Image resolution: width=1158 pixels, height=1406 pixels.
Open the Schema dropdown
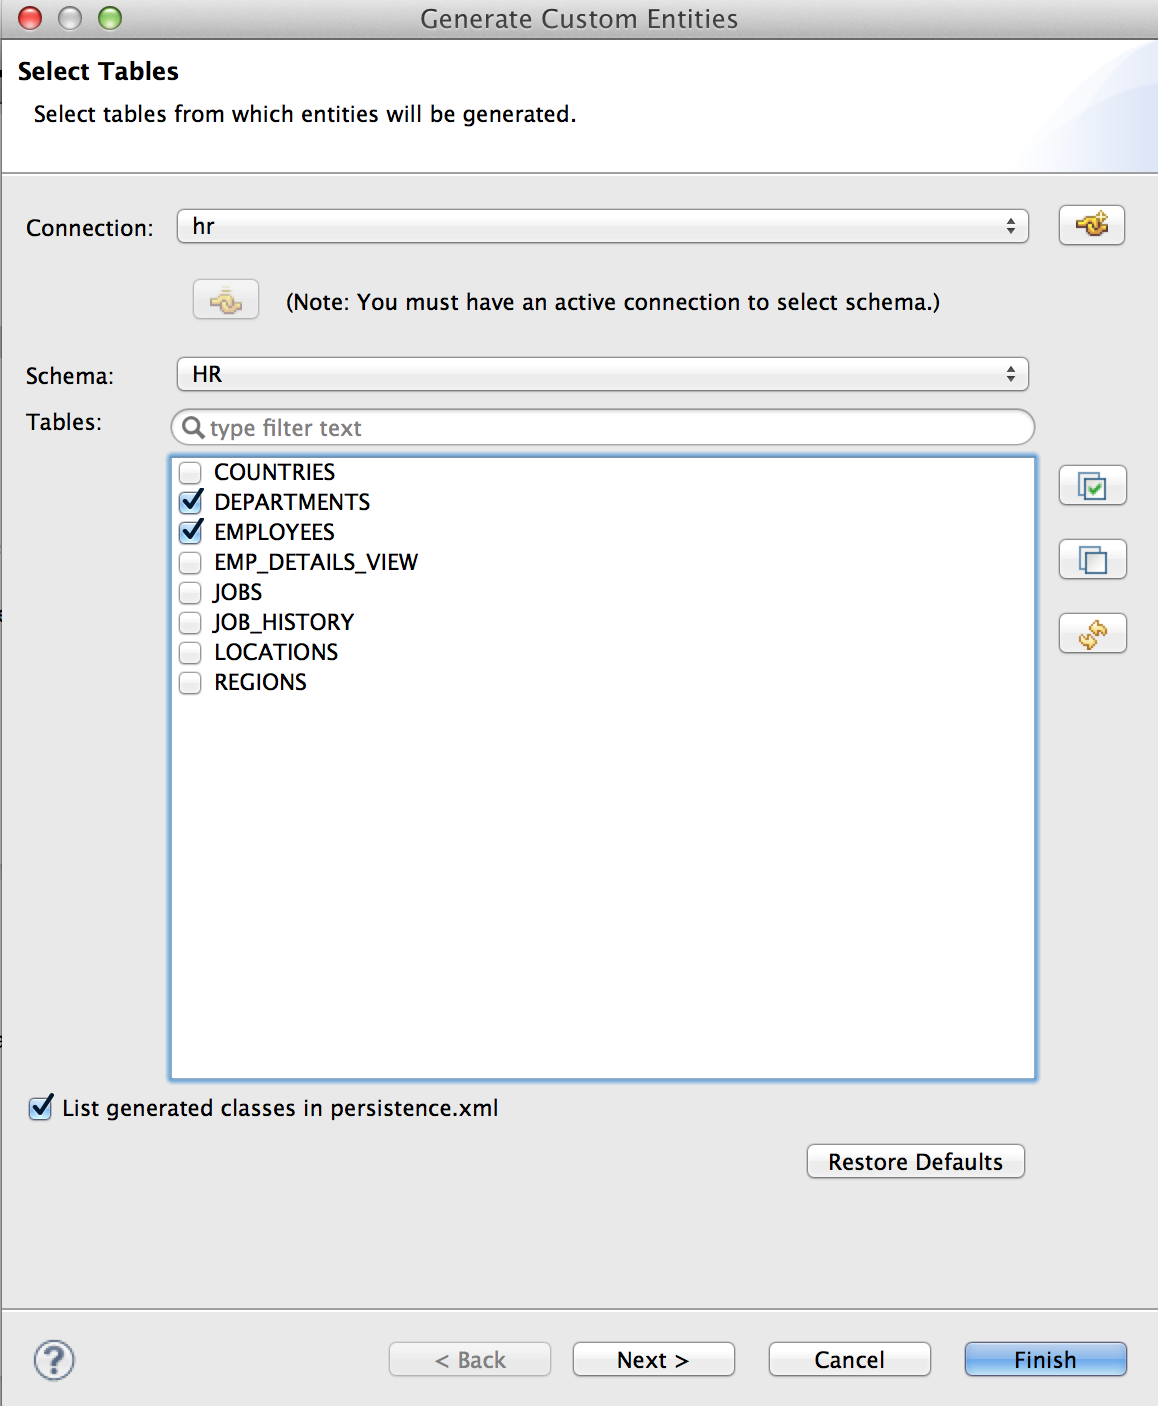coord(1013,374)
